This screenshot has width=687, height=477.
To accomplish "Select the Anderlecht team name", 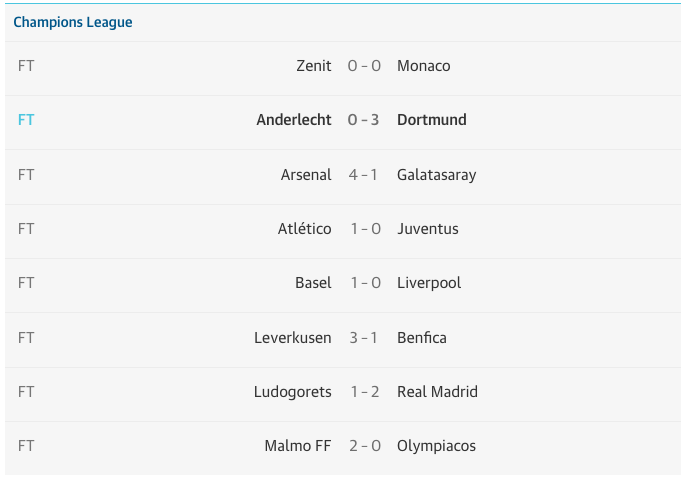I will [x=294, y=120].
